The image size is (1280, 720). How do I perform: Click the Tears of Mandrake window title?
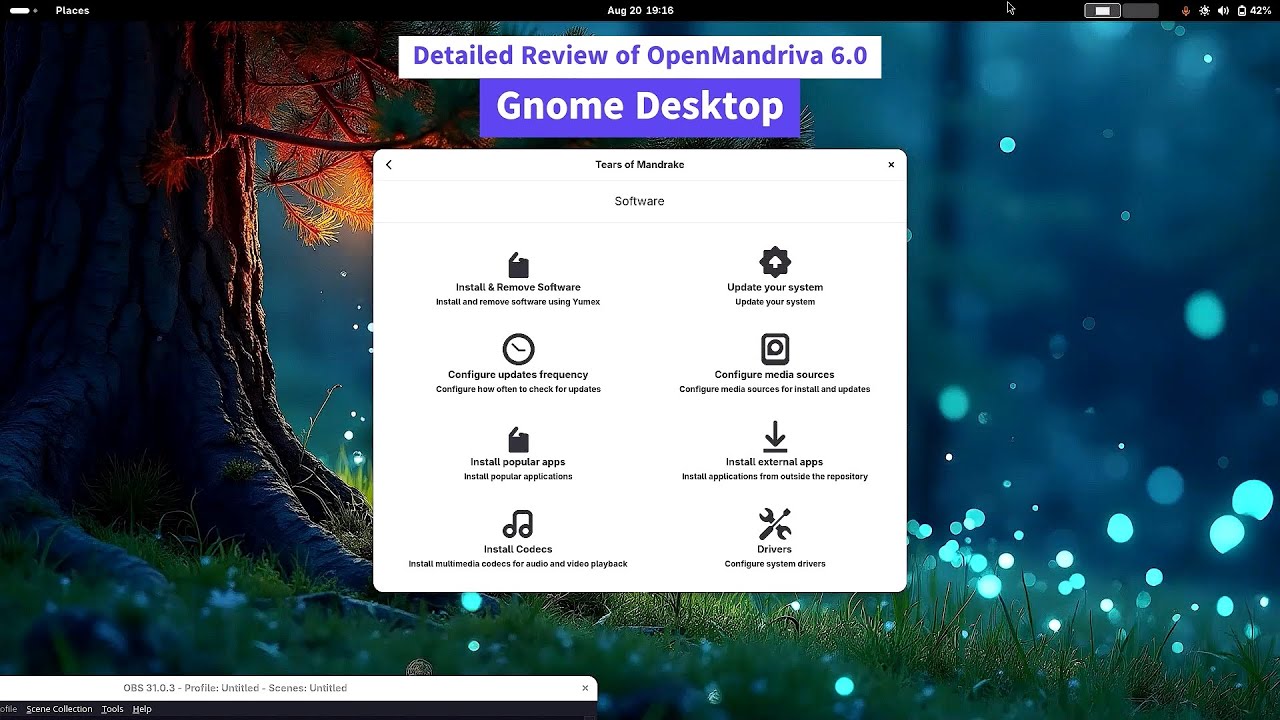(x=640, y=165)
